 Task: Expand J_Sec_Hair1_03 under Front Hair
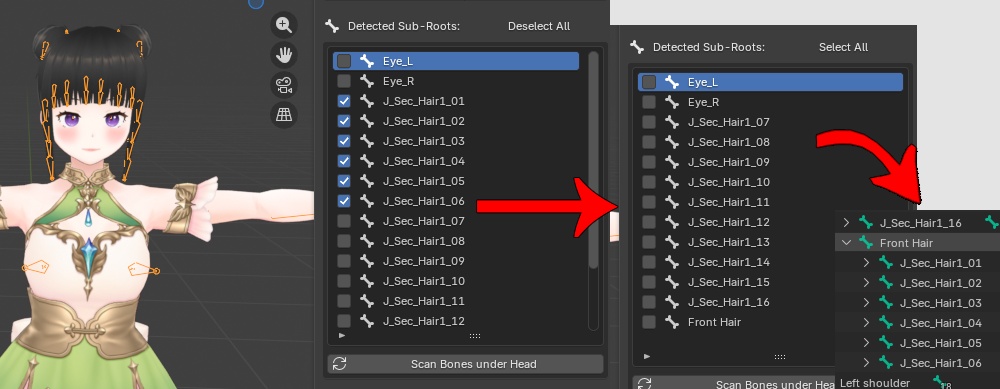click(866, 303)
